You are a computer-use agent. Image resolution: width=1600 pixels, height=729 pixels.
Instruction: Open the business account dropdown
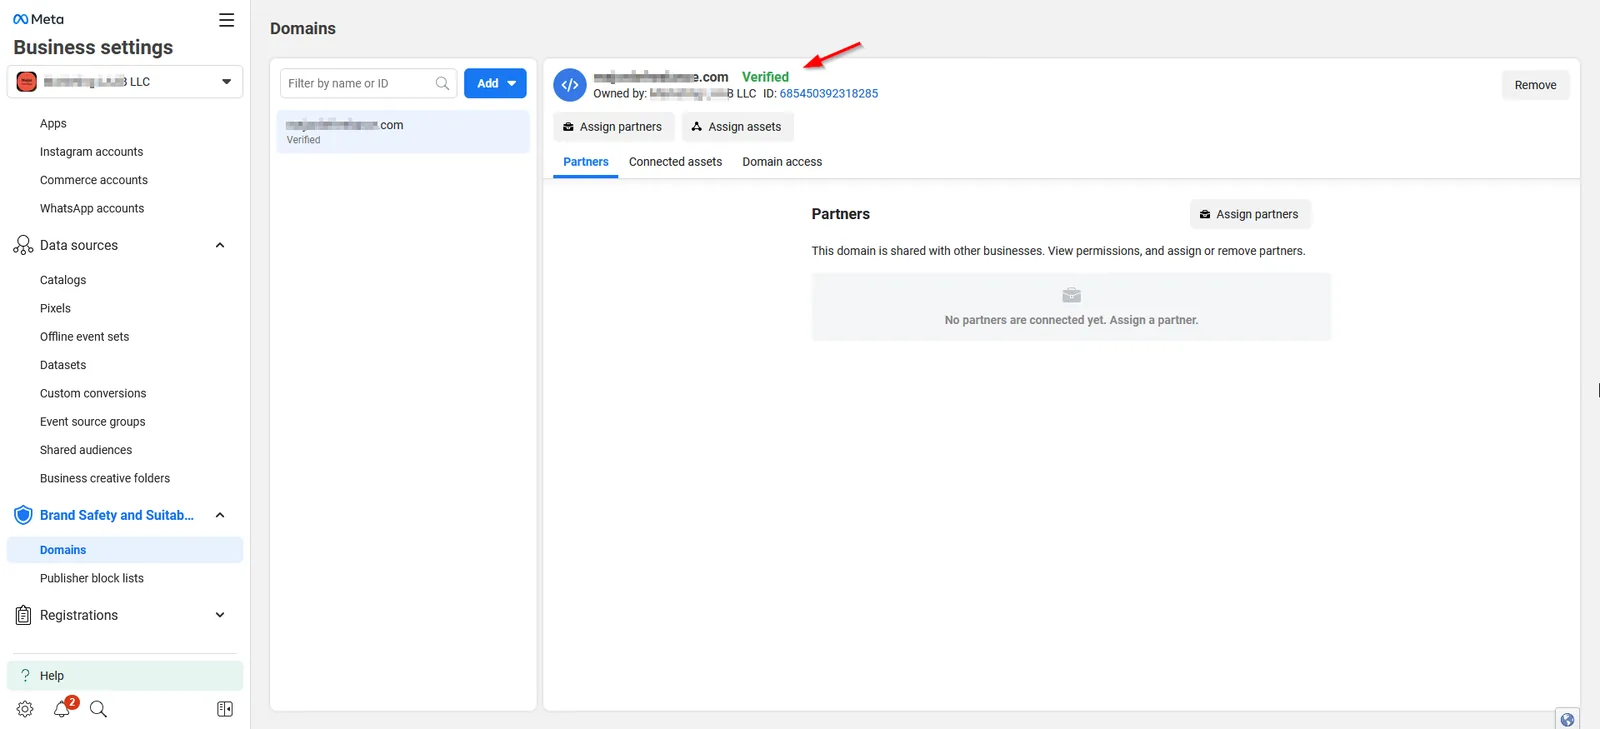pyautogui.click(x=125, y=82)
